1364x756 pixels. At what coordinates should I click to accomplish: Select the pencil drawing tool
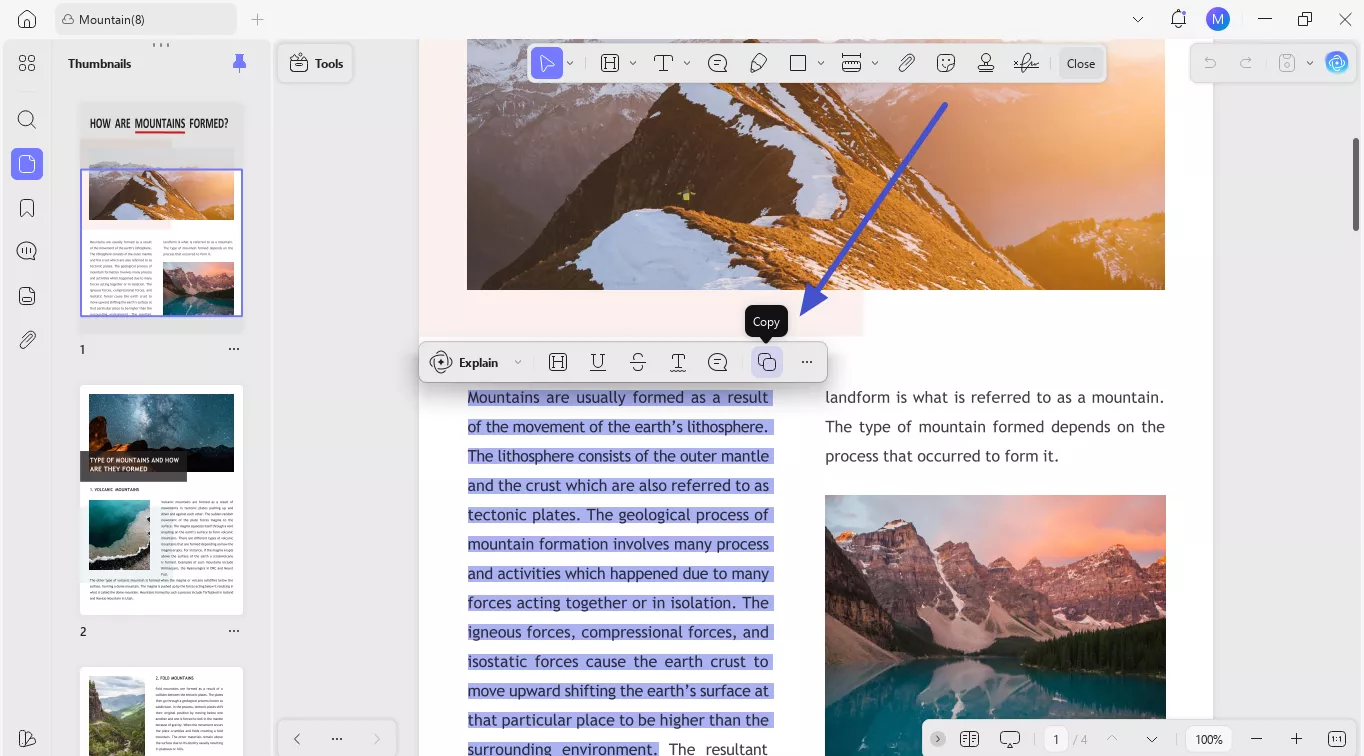758,63
